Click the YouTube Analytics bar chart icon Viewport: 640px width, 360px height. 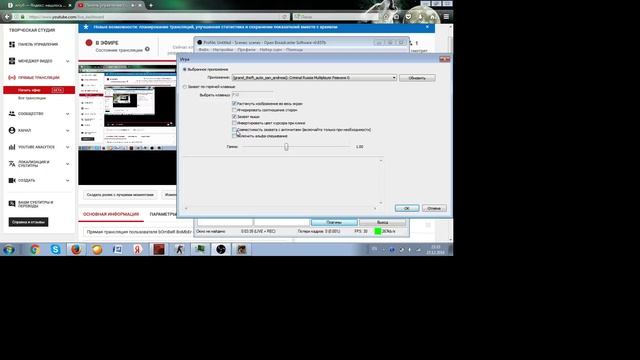[x=12, y=147]
